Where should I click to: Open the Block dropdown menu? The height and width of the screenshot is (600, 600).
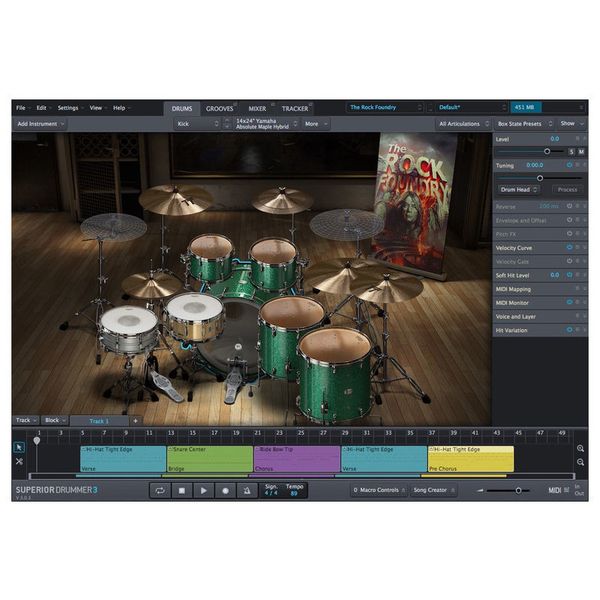tap(55, 421)
